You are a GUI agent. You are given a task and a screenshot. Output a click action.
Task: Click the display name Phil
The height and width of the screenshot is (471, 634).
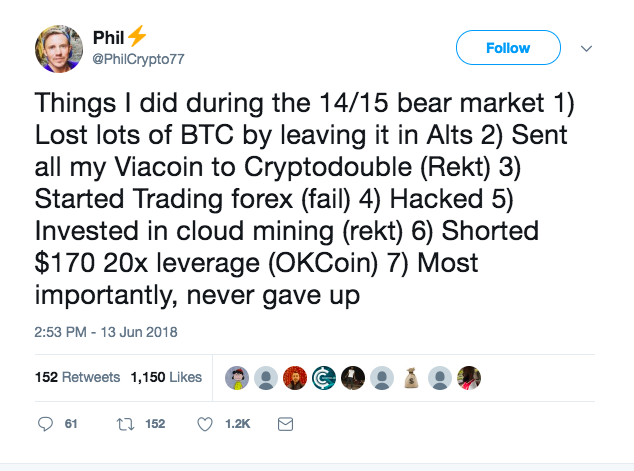pos(108,38)
